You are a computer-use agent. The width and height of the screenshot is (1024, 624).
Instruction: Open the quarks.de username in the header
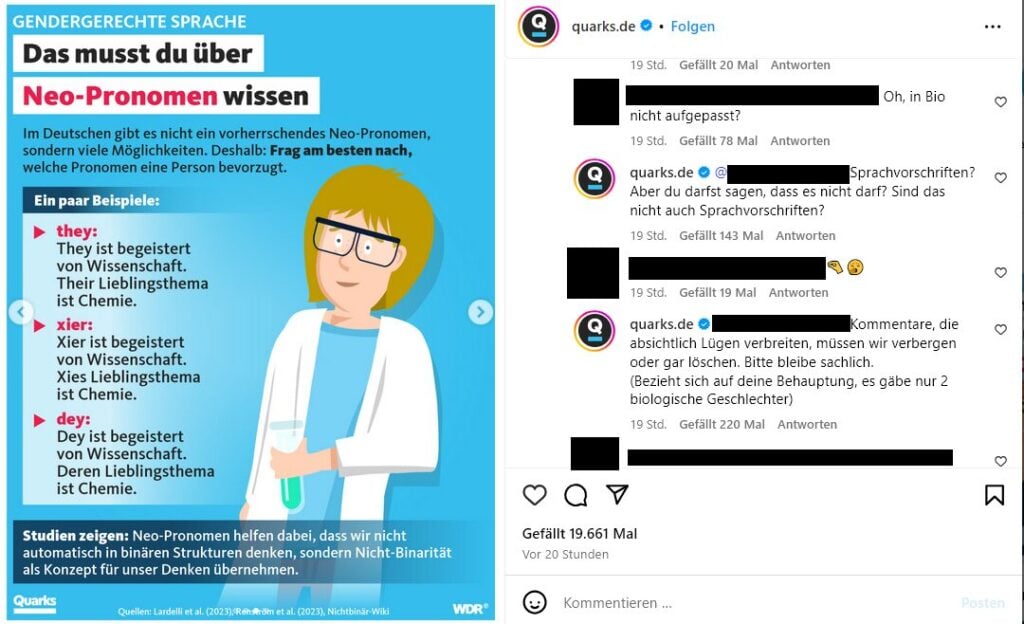click(603, 27)
